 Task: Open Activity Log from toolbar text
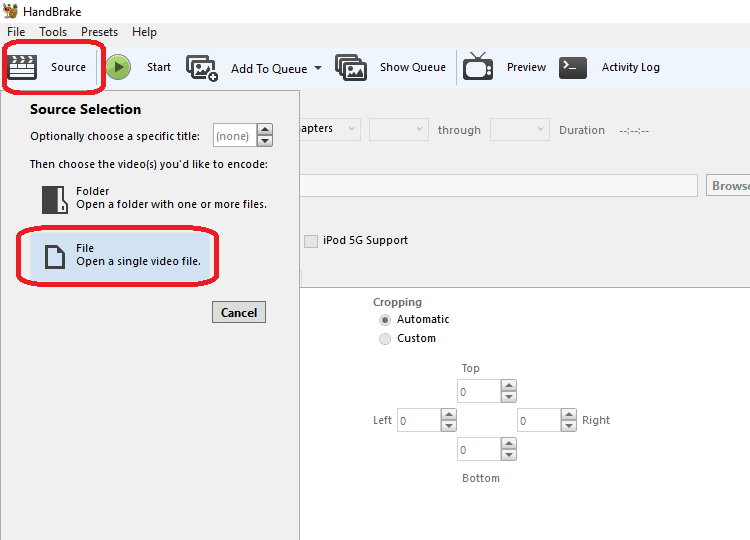[x=630, y=67]
